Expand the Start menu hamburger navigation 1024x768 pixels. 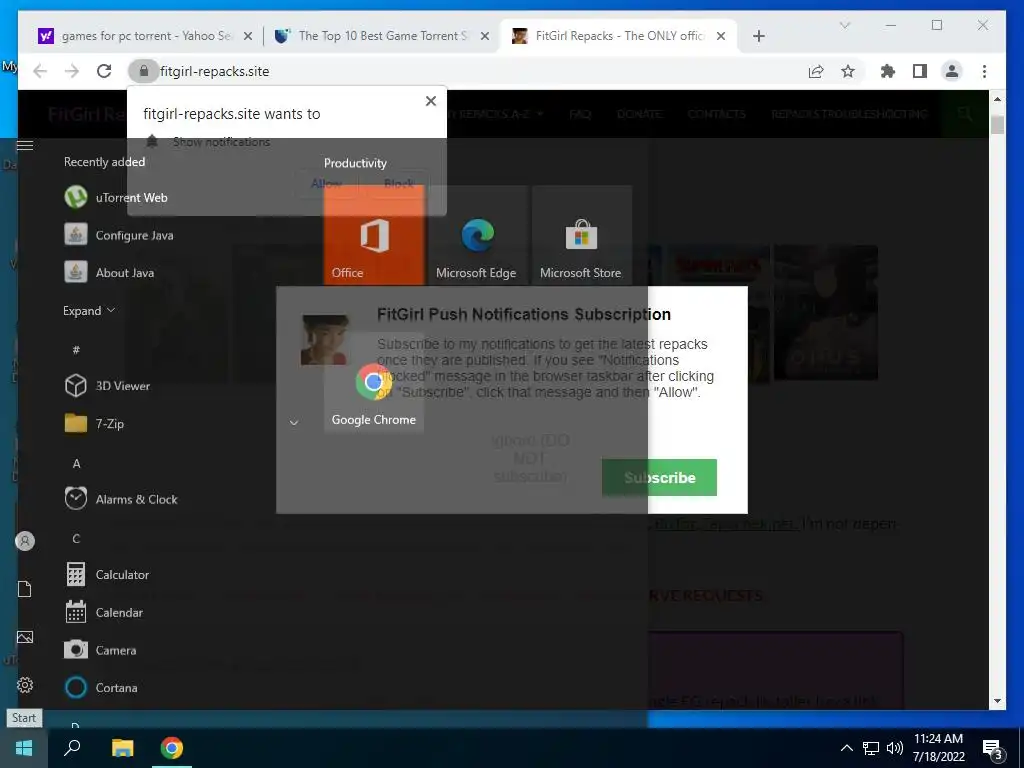click(25, 146)
